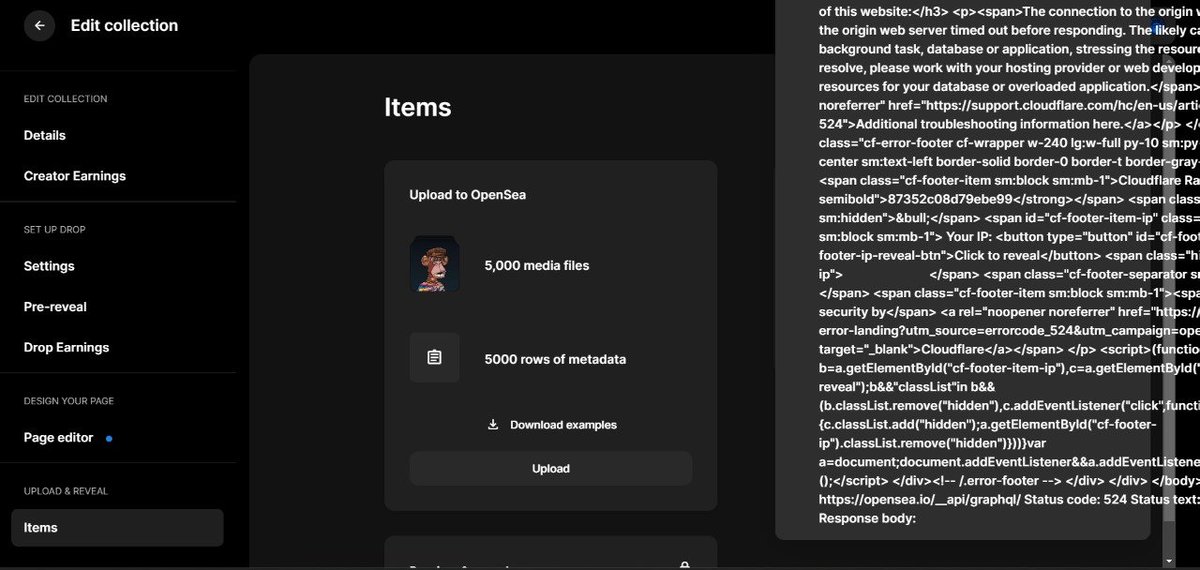Screen dimensions: 1200x570
Task: Click the back arrow beside Edit collection
Action: pos(39,26)
